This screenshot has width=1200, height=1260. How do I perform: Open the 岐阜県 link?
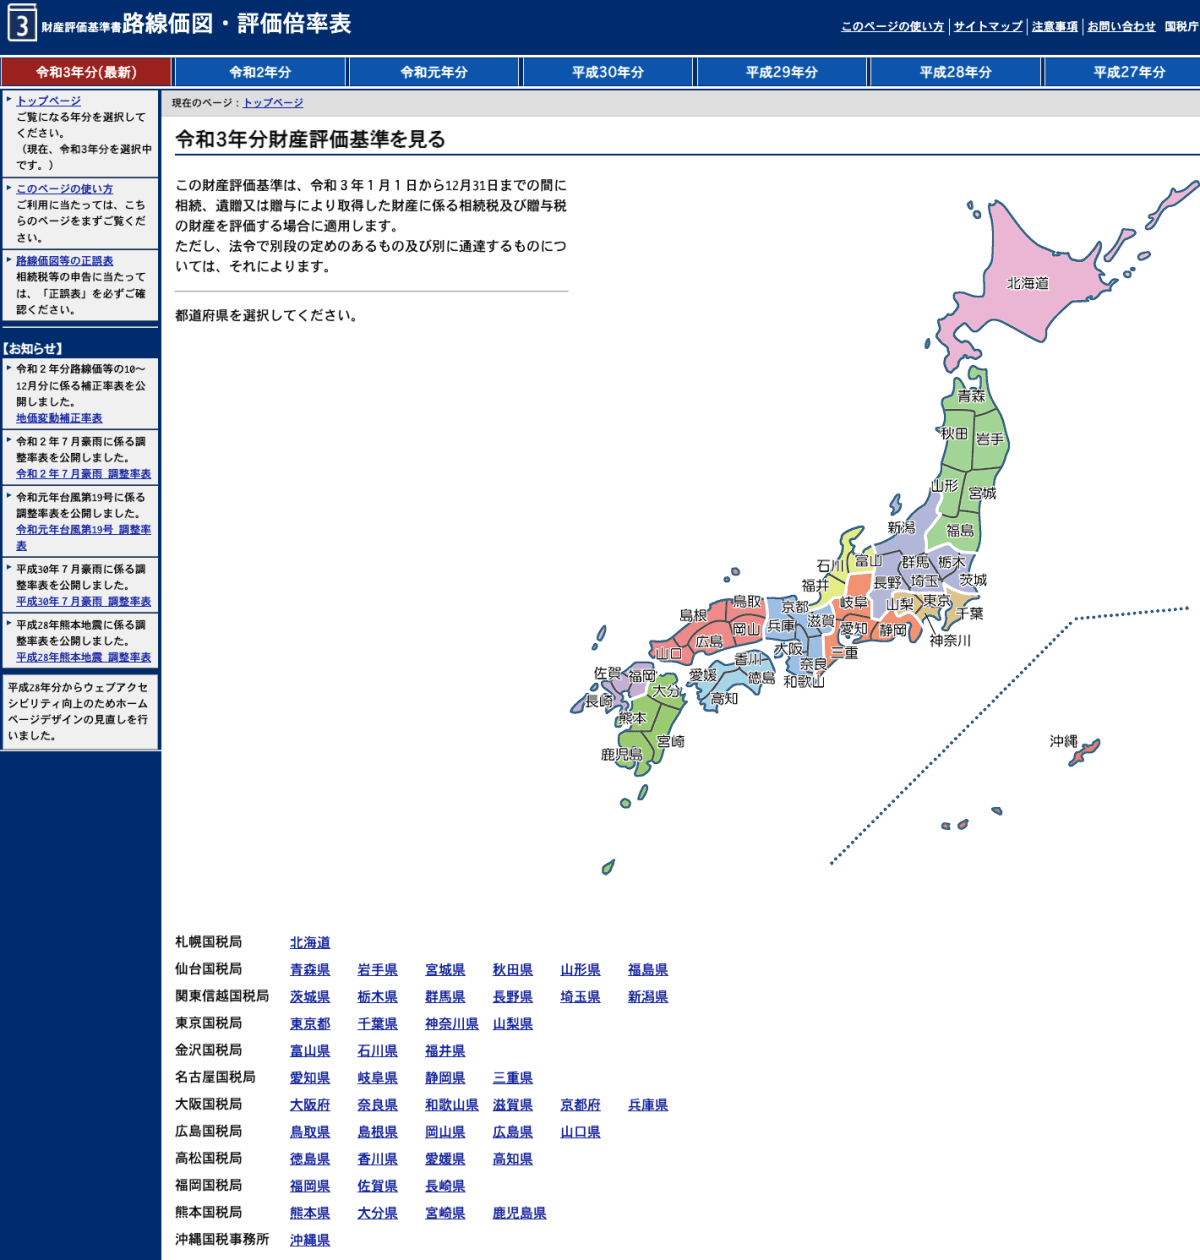[x=378, y=1078]
